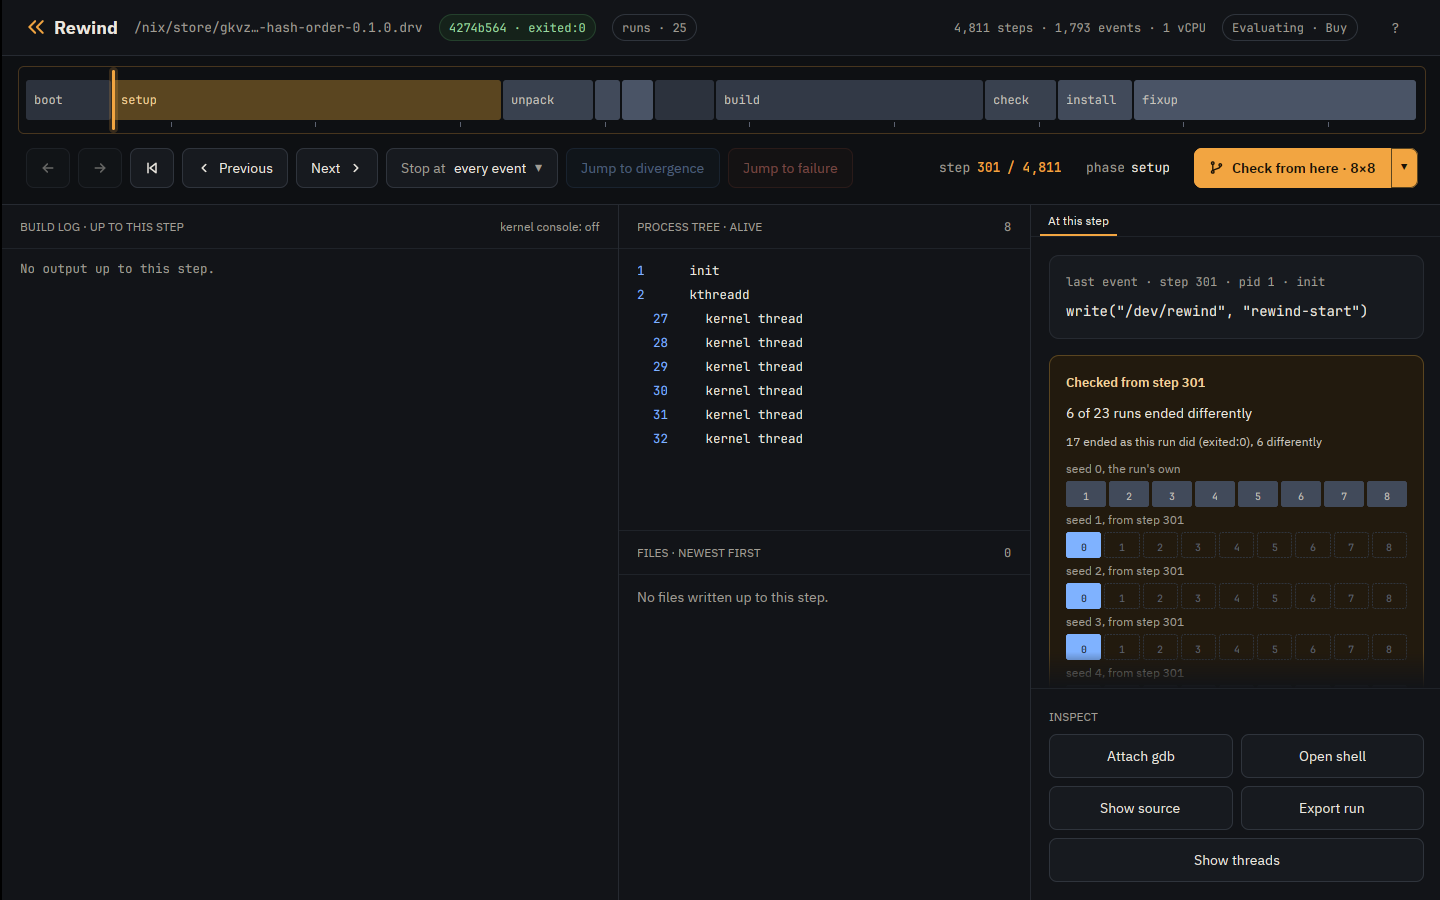Select kernel thread with pid 32
This screenshot has height=900, width=1440.
pyautogui.click(x=824, y=439)
